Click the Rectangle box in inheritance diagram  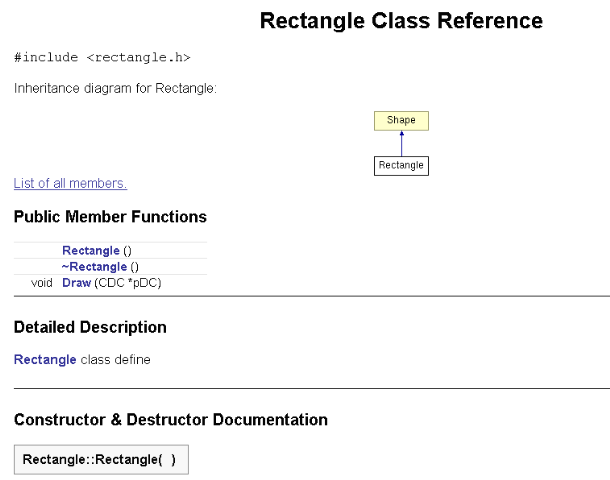click(401, 166)
